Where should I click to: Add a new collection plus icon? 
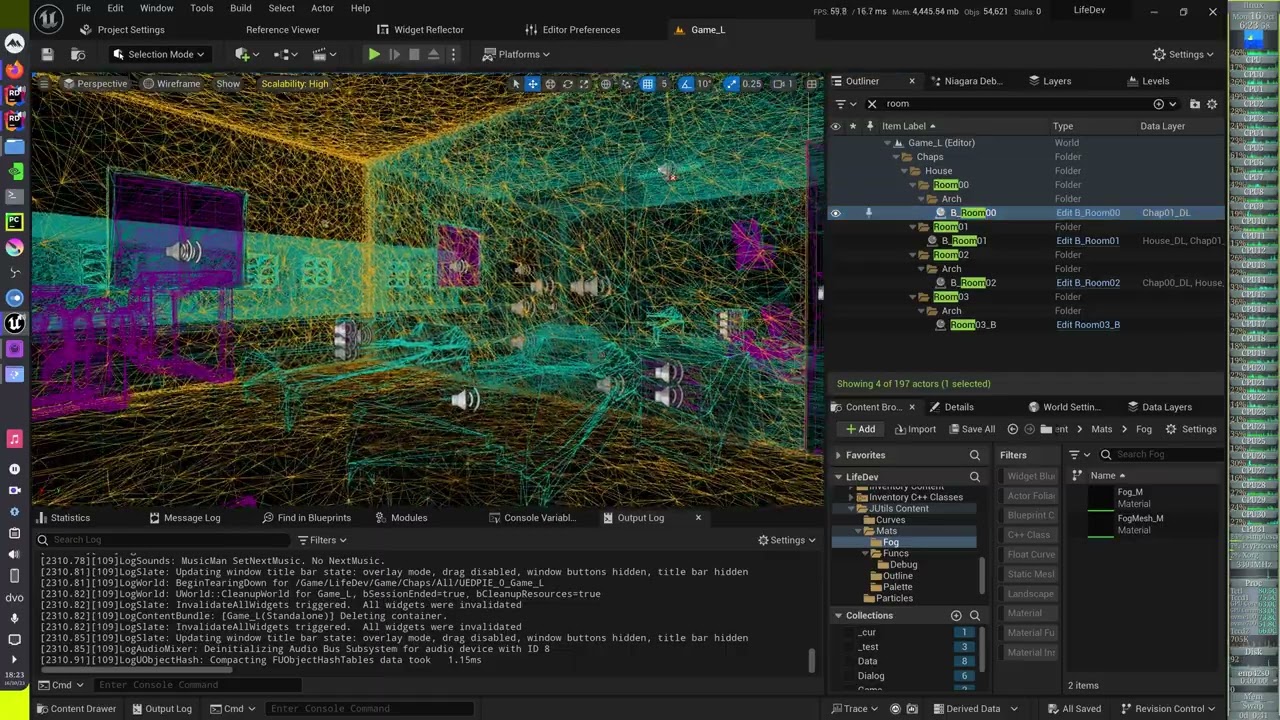click(x=956, y=615)
